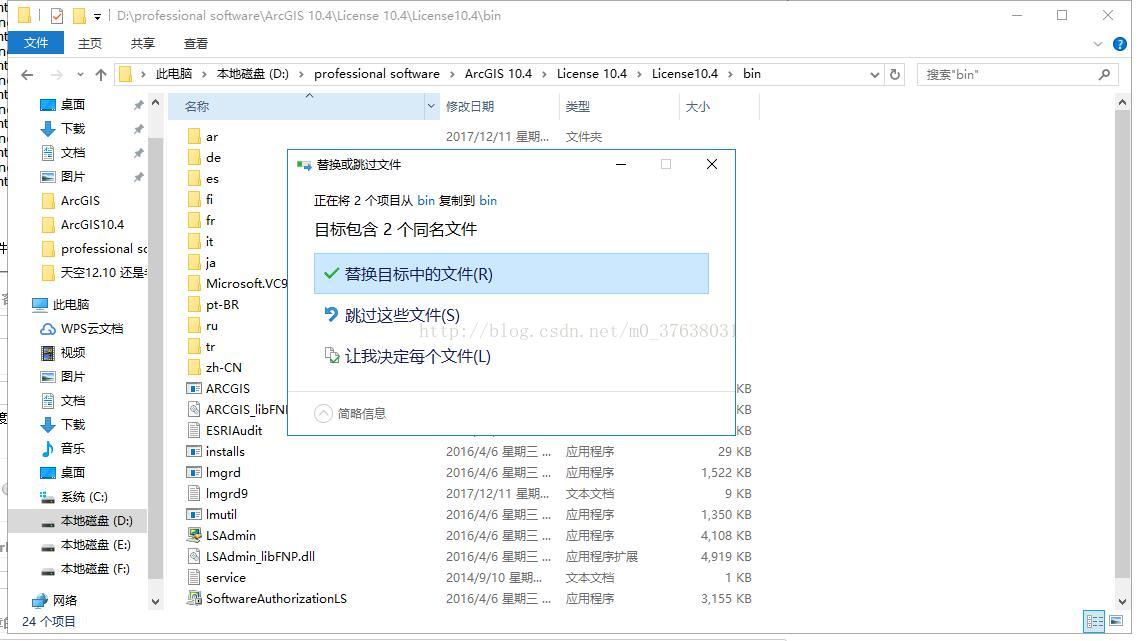Screen dimensions: 1139x641
Task: Select the service text document
Action: 225,578
